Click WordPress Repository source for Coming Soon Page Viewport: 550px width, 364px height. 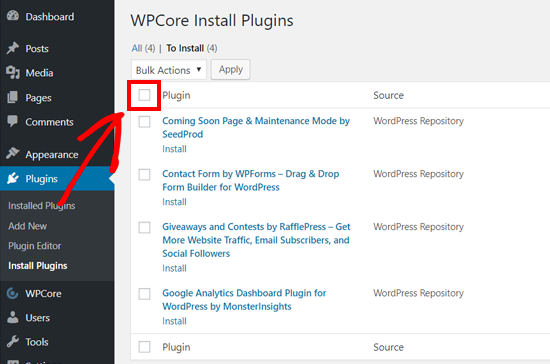418,121
